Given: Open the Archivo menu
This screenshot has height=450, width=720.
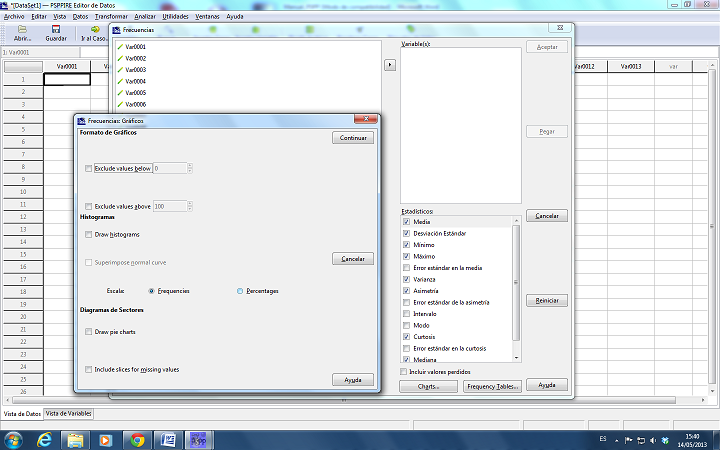Looking at the screenshot, I should coord(14,17).
